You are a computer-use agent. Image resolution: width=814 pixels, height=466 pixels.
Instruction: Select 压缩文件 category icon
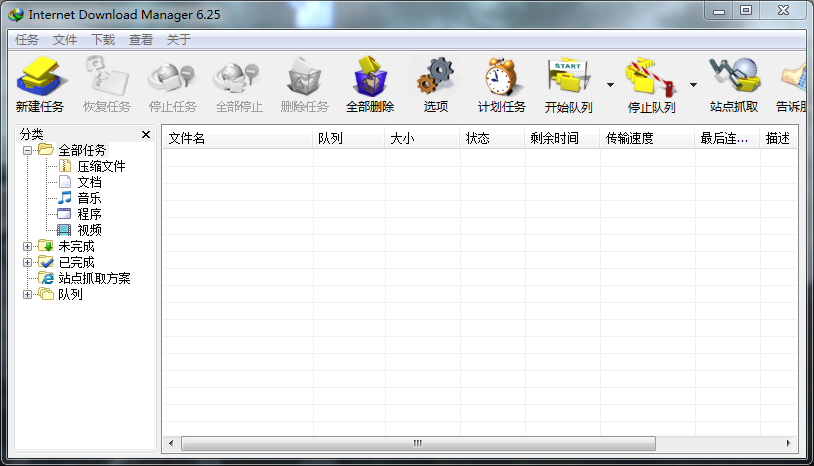[x=65, y=166]
